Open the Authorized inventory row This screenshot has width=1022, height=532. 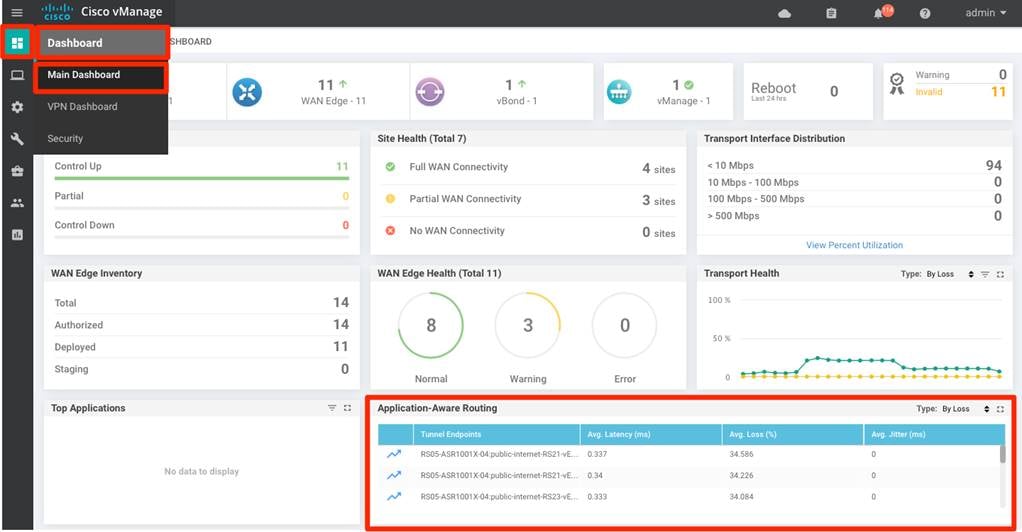click(x=201, y=325)
